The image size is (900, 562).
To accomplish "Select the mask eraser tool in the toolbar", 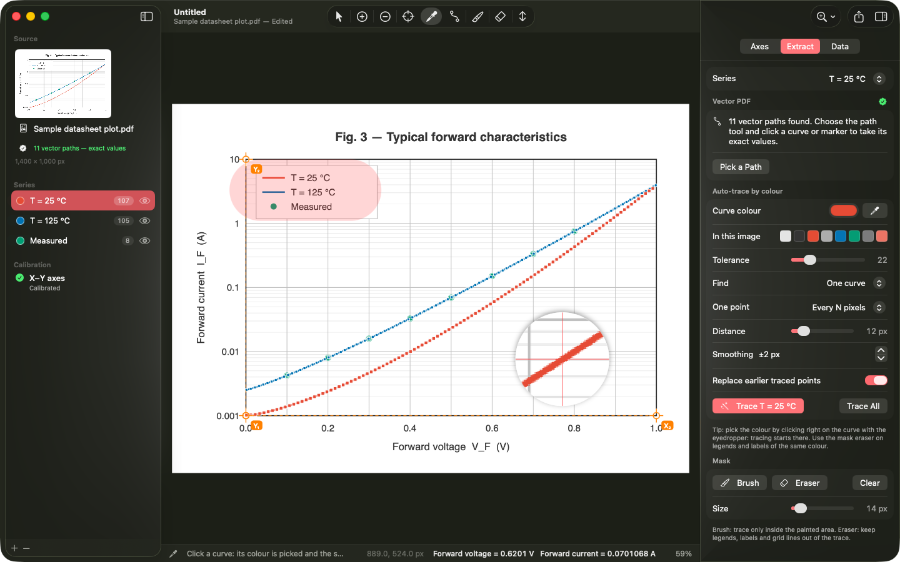I will [x=500, y=17].
